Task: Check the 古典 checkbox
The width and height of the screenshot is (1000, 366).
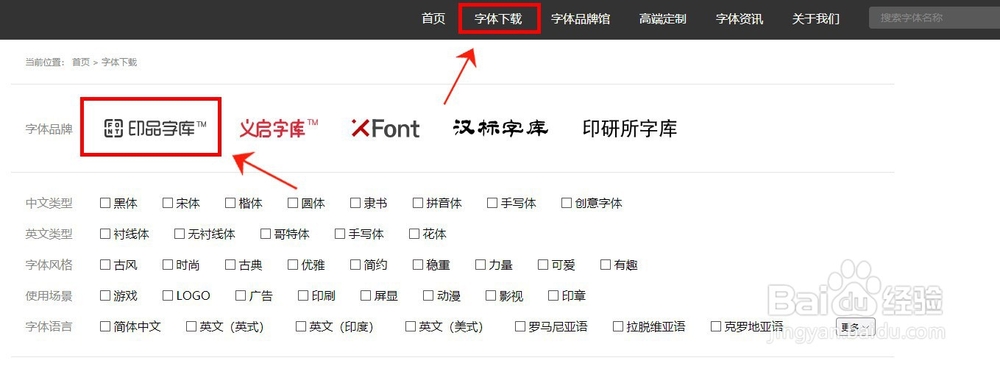Action: (x=230, y=265)
